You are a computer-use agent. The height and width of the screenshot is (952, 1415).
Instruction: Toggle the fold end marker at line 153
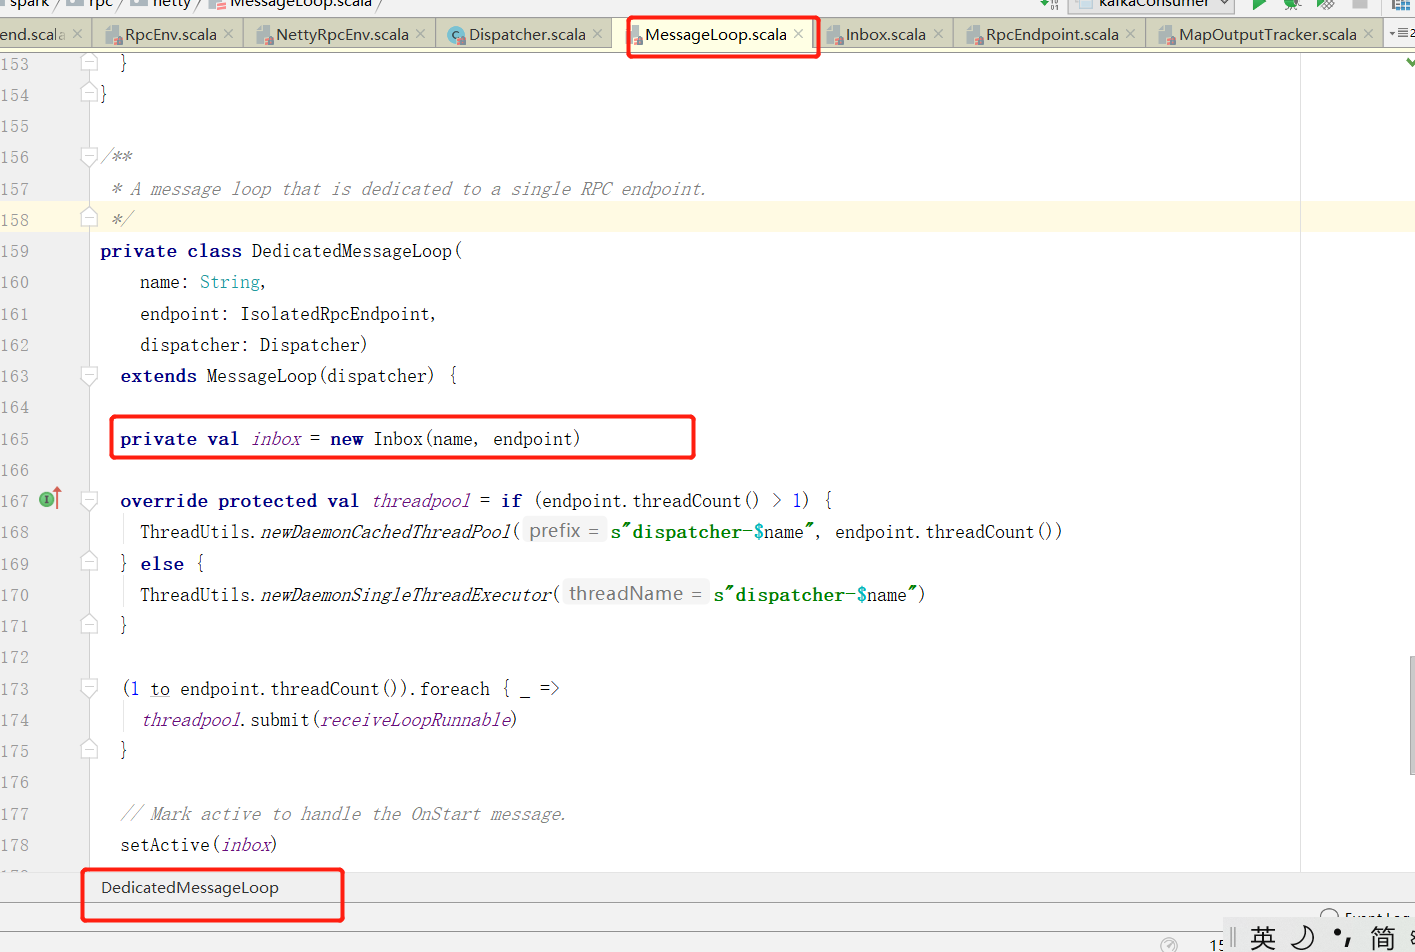point(89,63)
